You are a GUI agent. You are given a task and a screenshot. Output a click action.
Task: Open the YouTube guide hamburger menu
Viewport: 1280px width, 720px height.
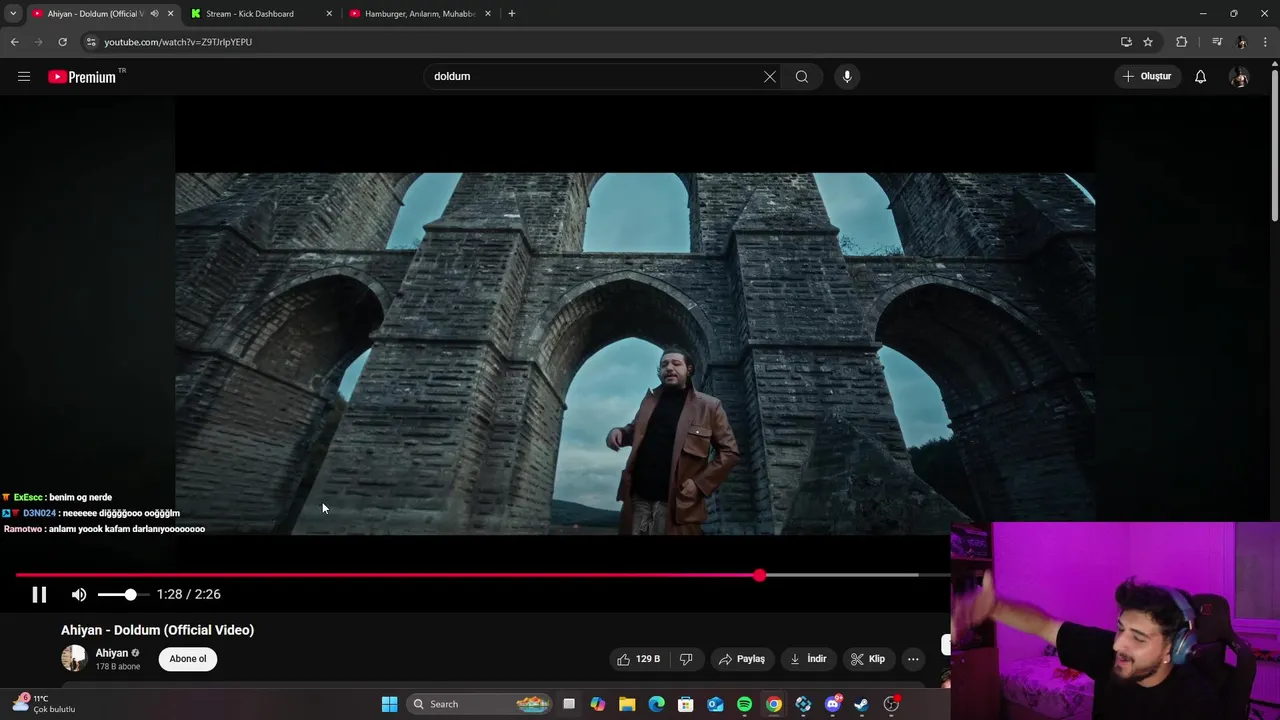click(x=24, y=76)
